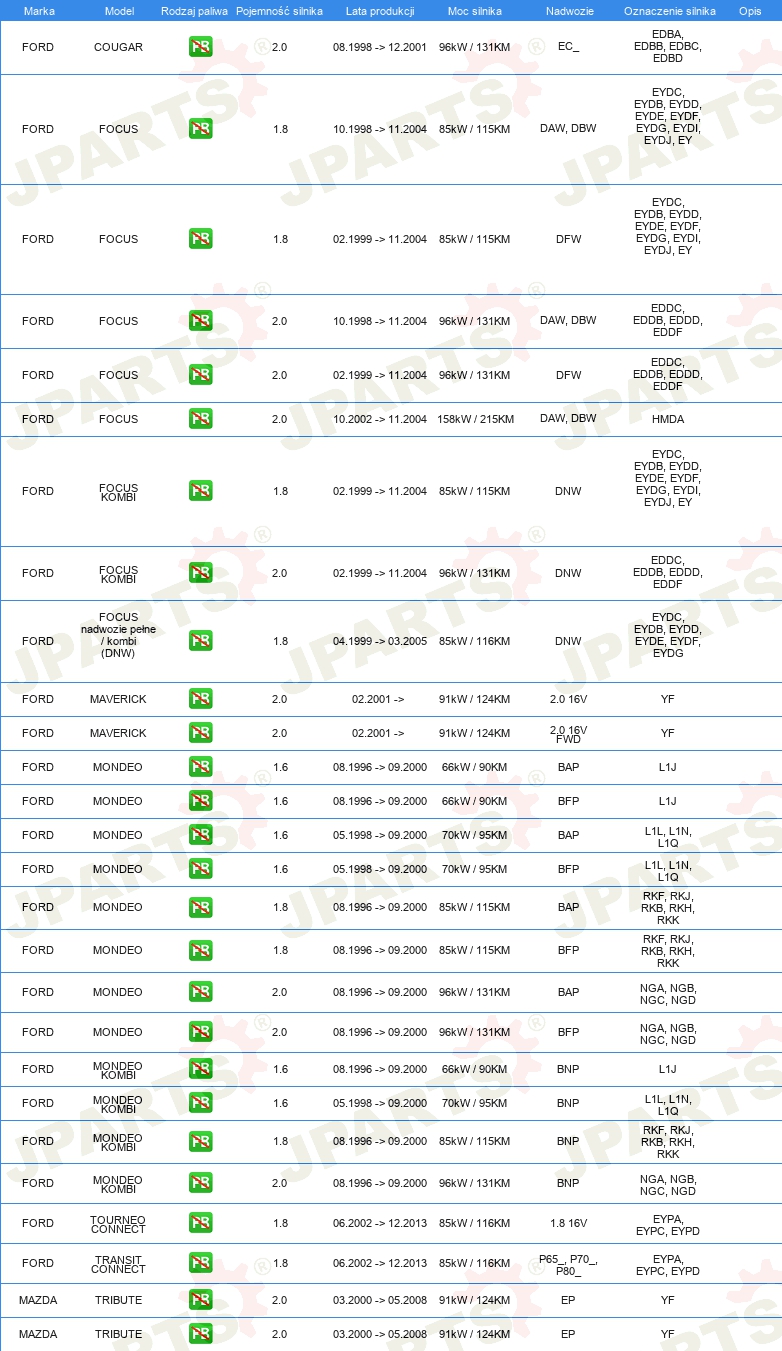This screenshot has height=1351, width=782.
Task: Select L1J engine code in MONDEO KOMBI row
Action: pyautogui.click(x=668, y=1069)
